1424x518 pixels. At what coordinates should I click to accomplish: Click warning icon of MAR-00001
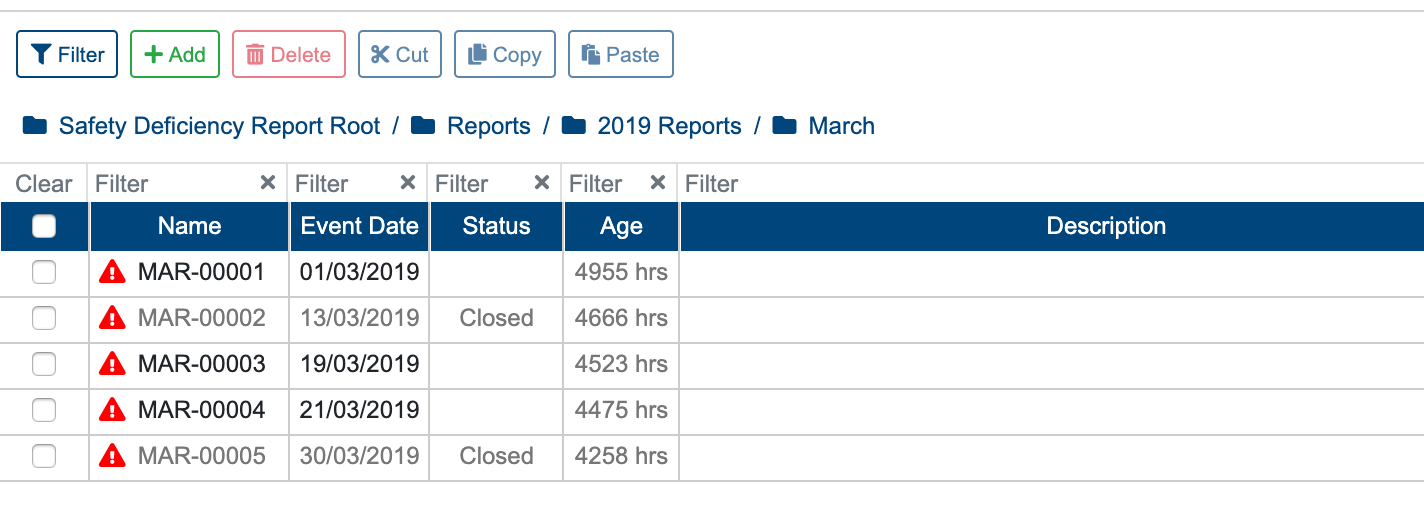(113, 271)
